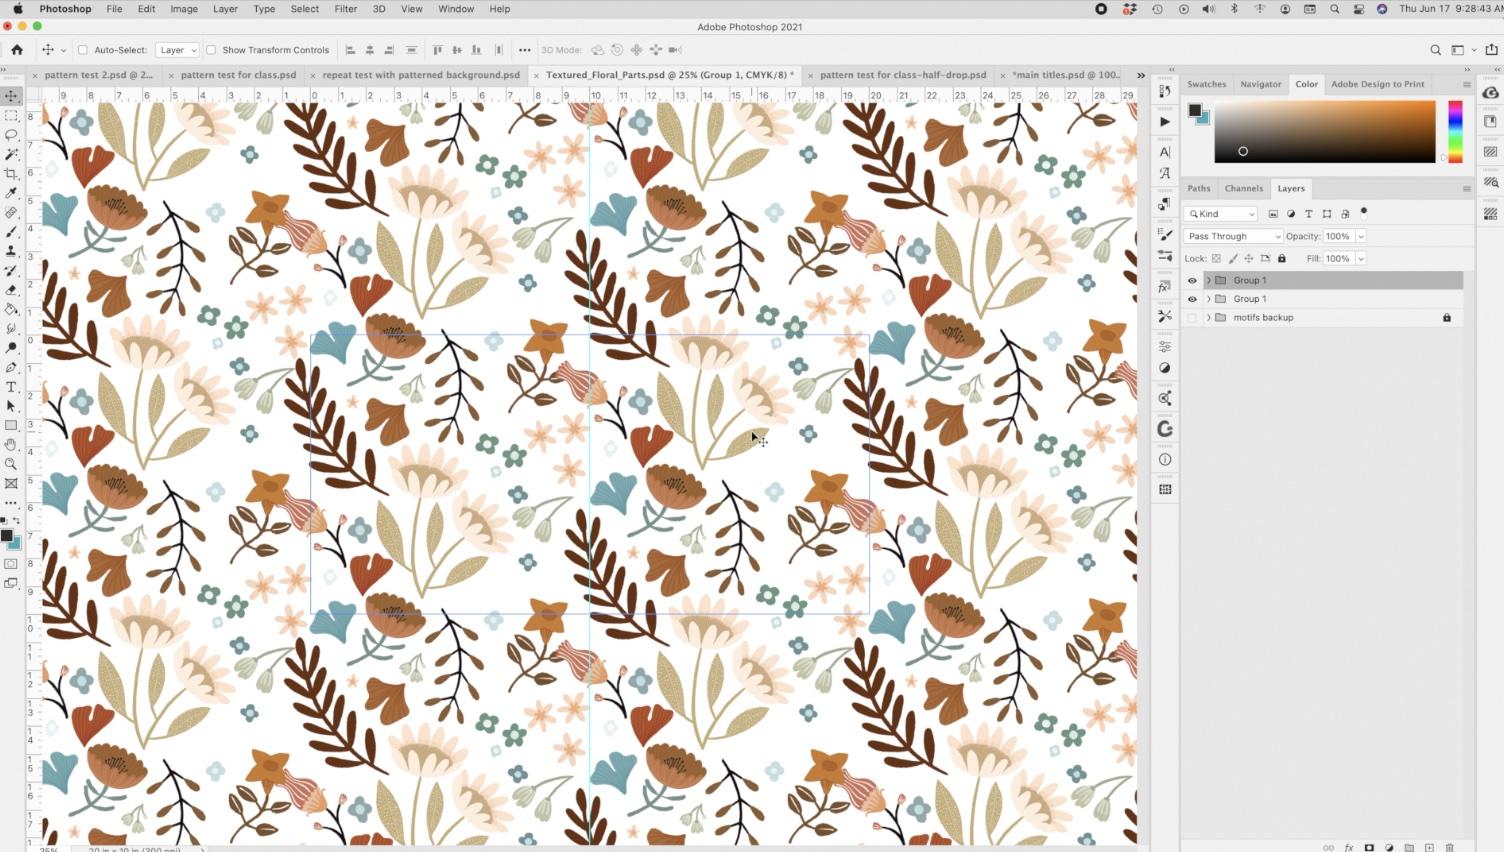Image resolution: width=1504 pixels, height=852 pixels.
Task: Select the Rectangular Marquee tool
Action: pos(11,116)
